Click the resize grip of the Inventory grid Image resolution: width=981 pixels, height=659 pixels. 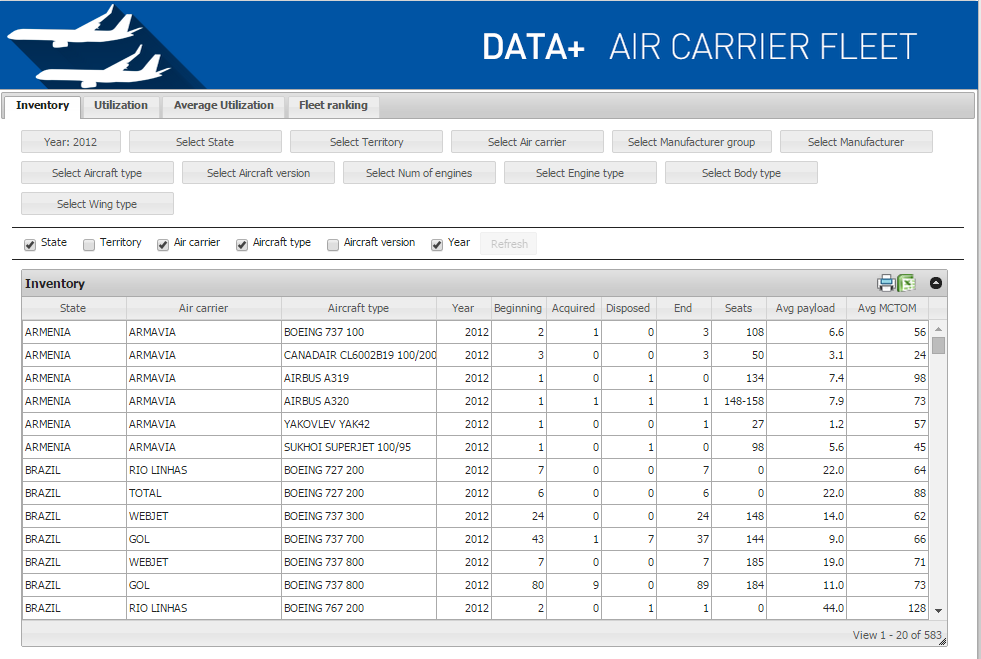pyautogui.click(x=942, y=641)
